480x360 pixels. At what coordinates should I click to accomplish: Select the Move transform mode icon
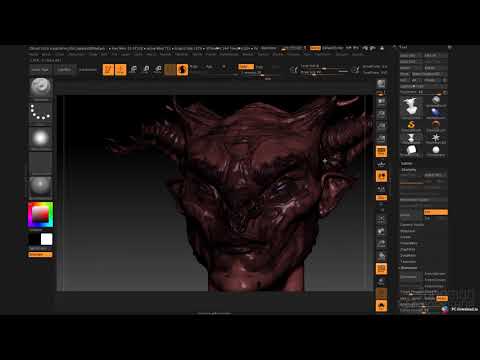click(x=133, y=69)
